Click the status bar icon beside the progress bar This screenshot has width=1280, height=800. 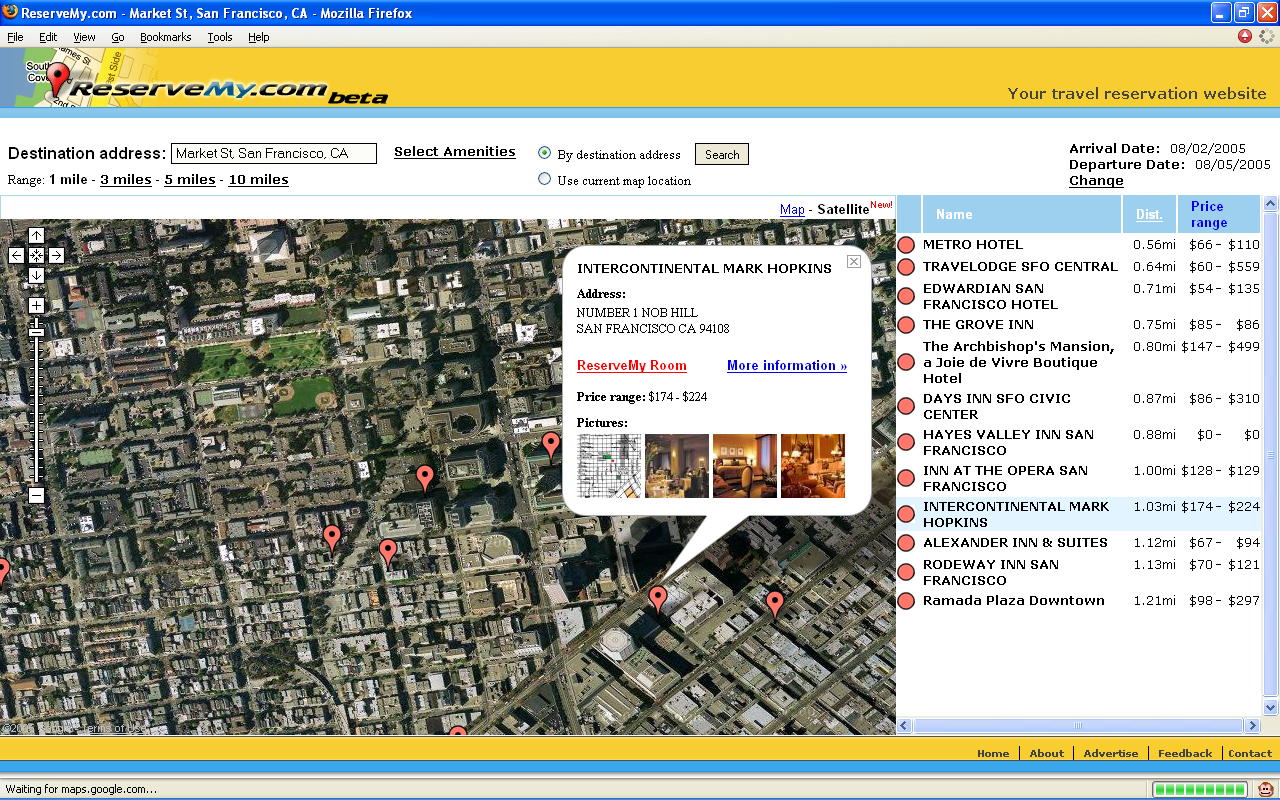[1266, 789]
